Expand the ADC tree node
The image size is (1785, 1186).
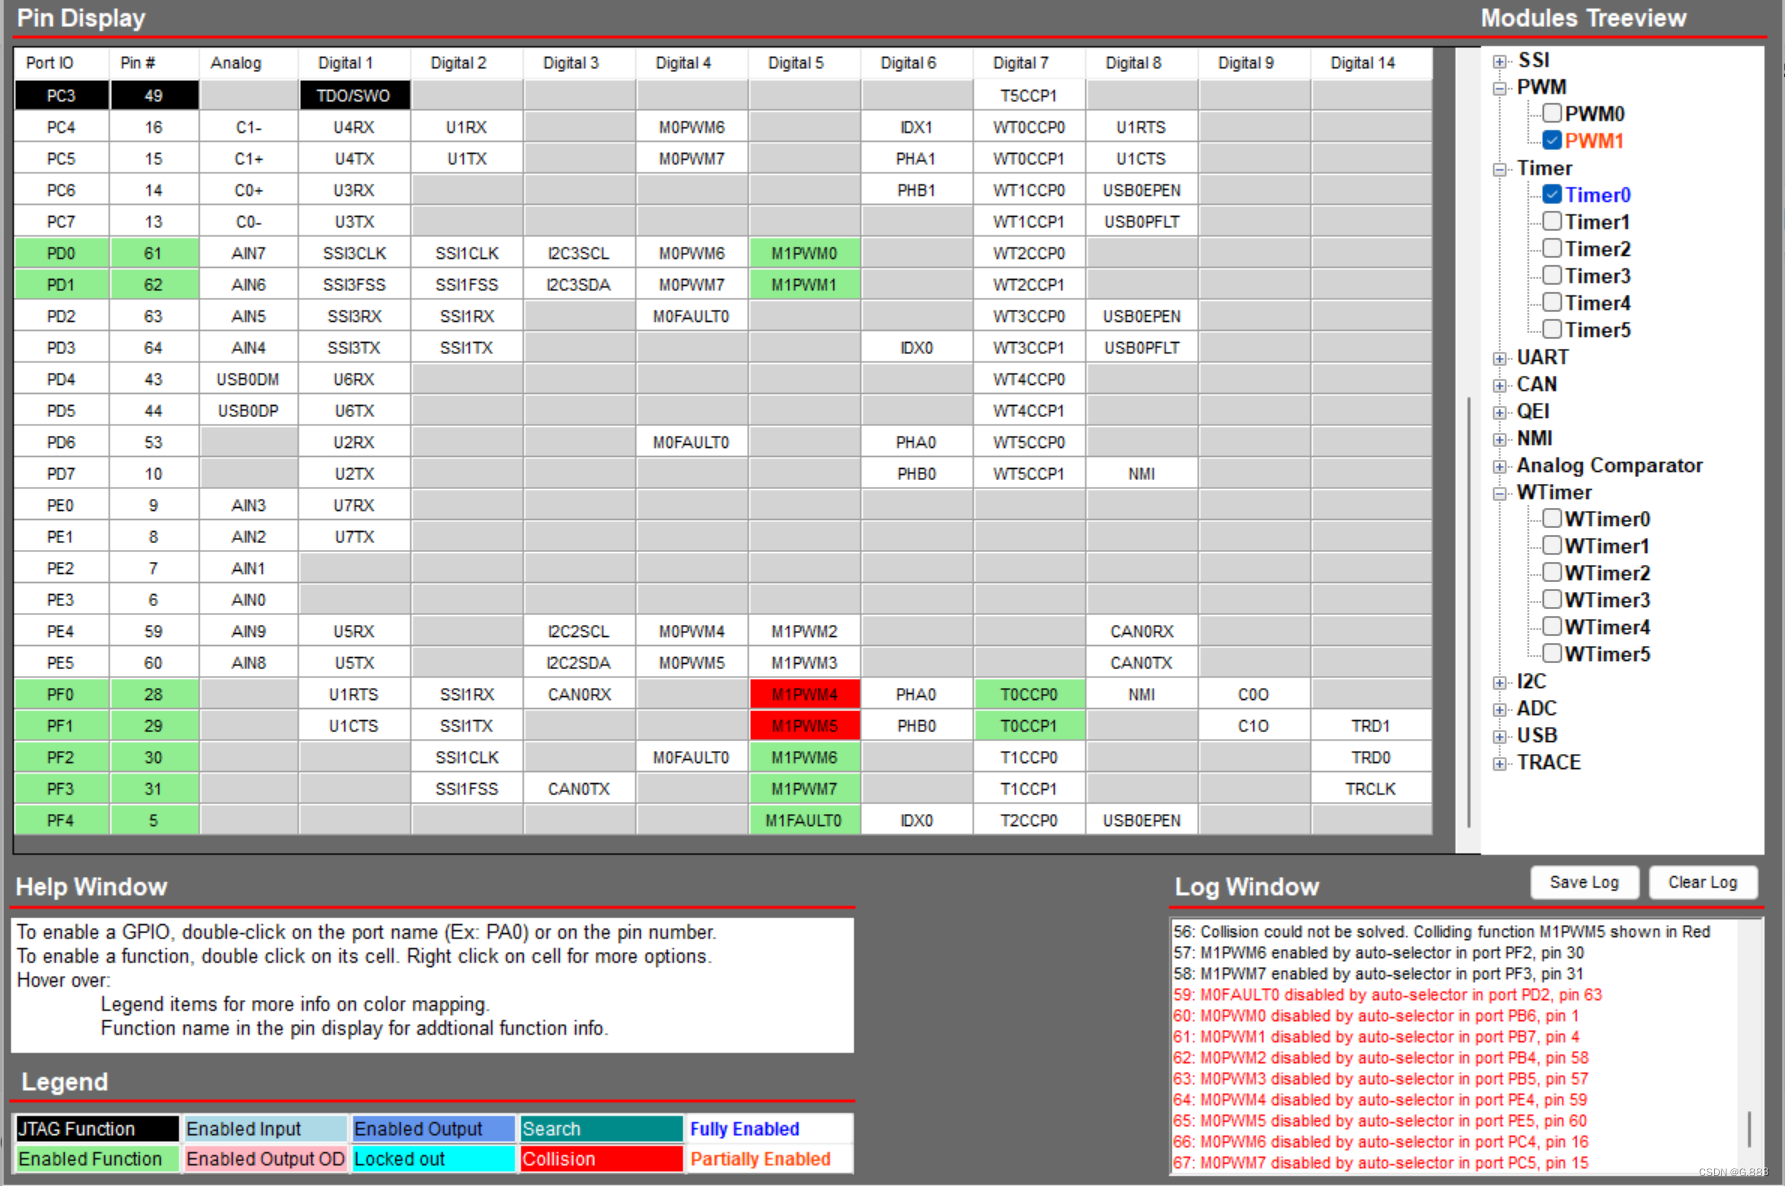tap(1499, 709)
